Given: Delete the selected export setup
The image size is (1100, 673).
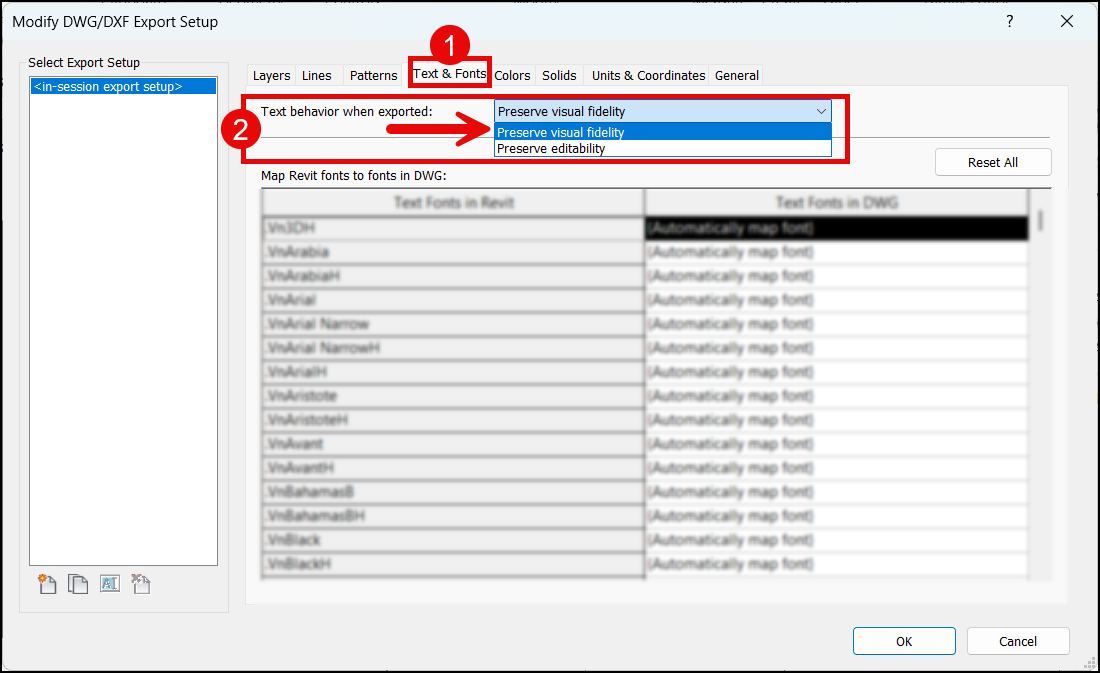Looking at the screenshot, I should [x=141, y=584].
